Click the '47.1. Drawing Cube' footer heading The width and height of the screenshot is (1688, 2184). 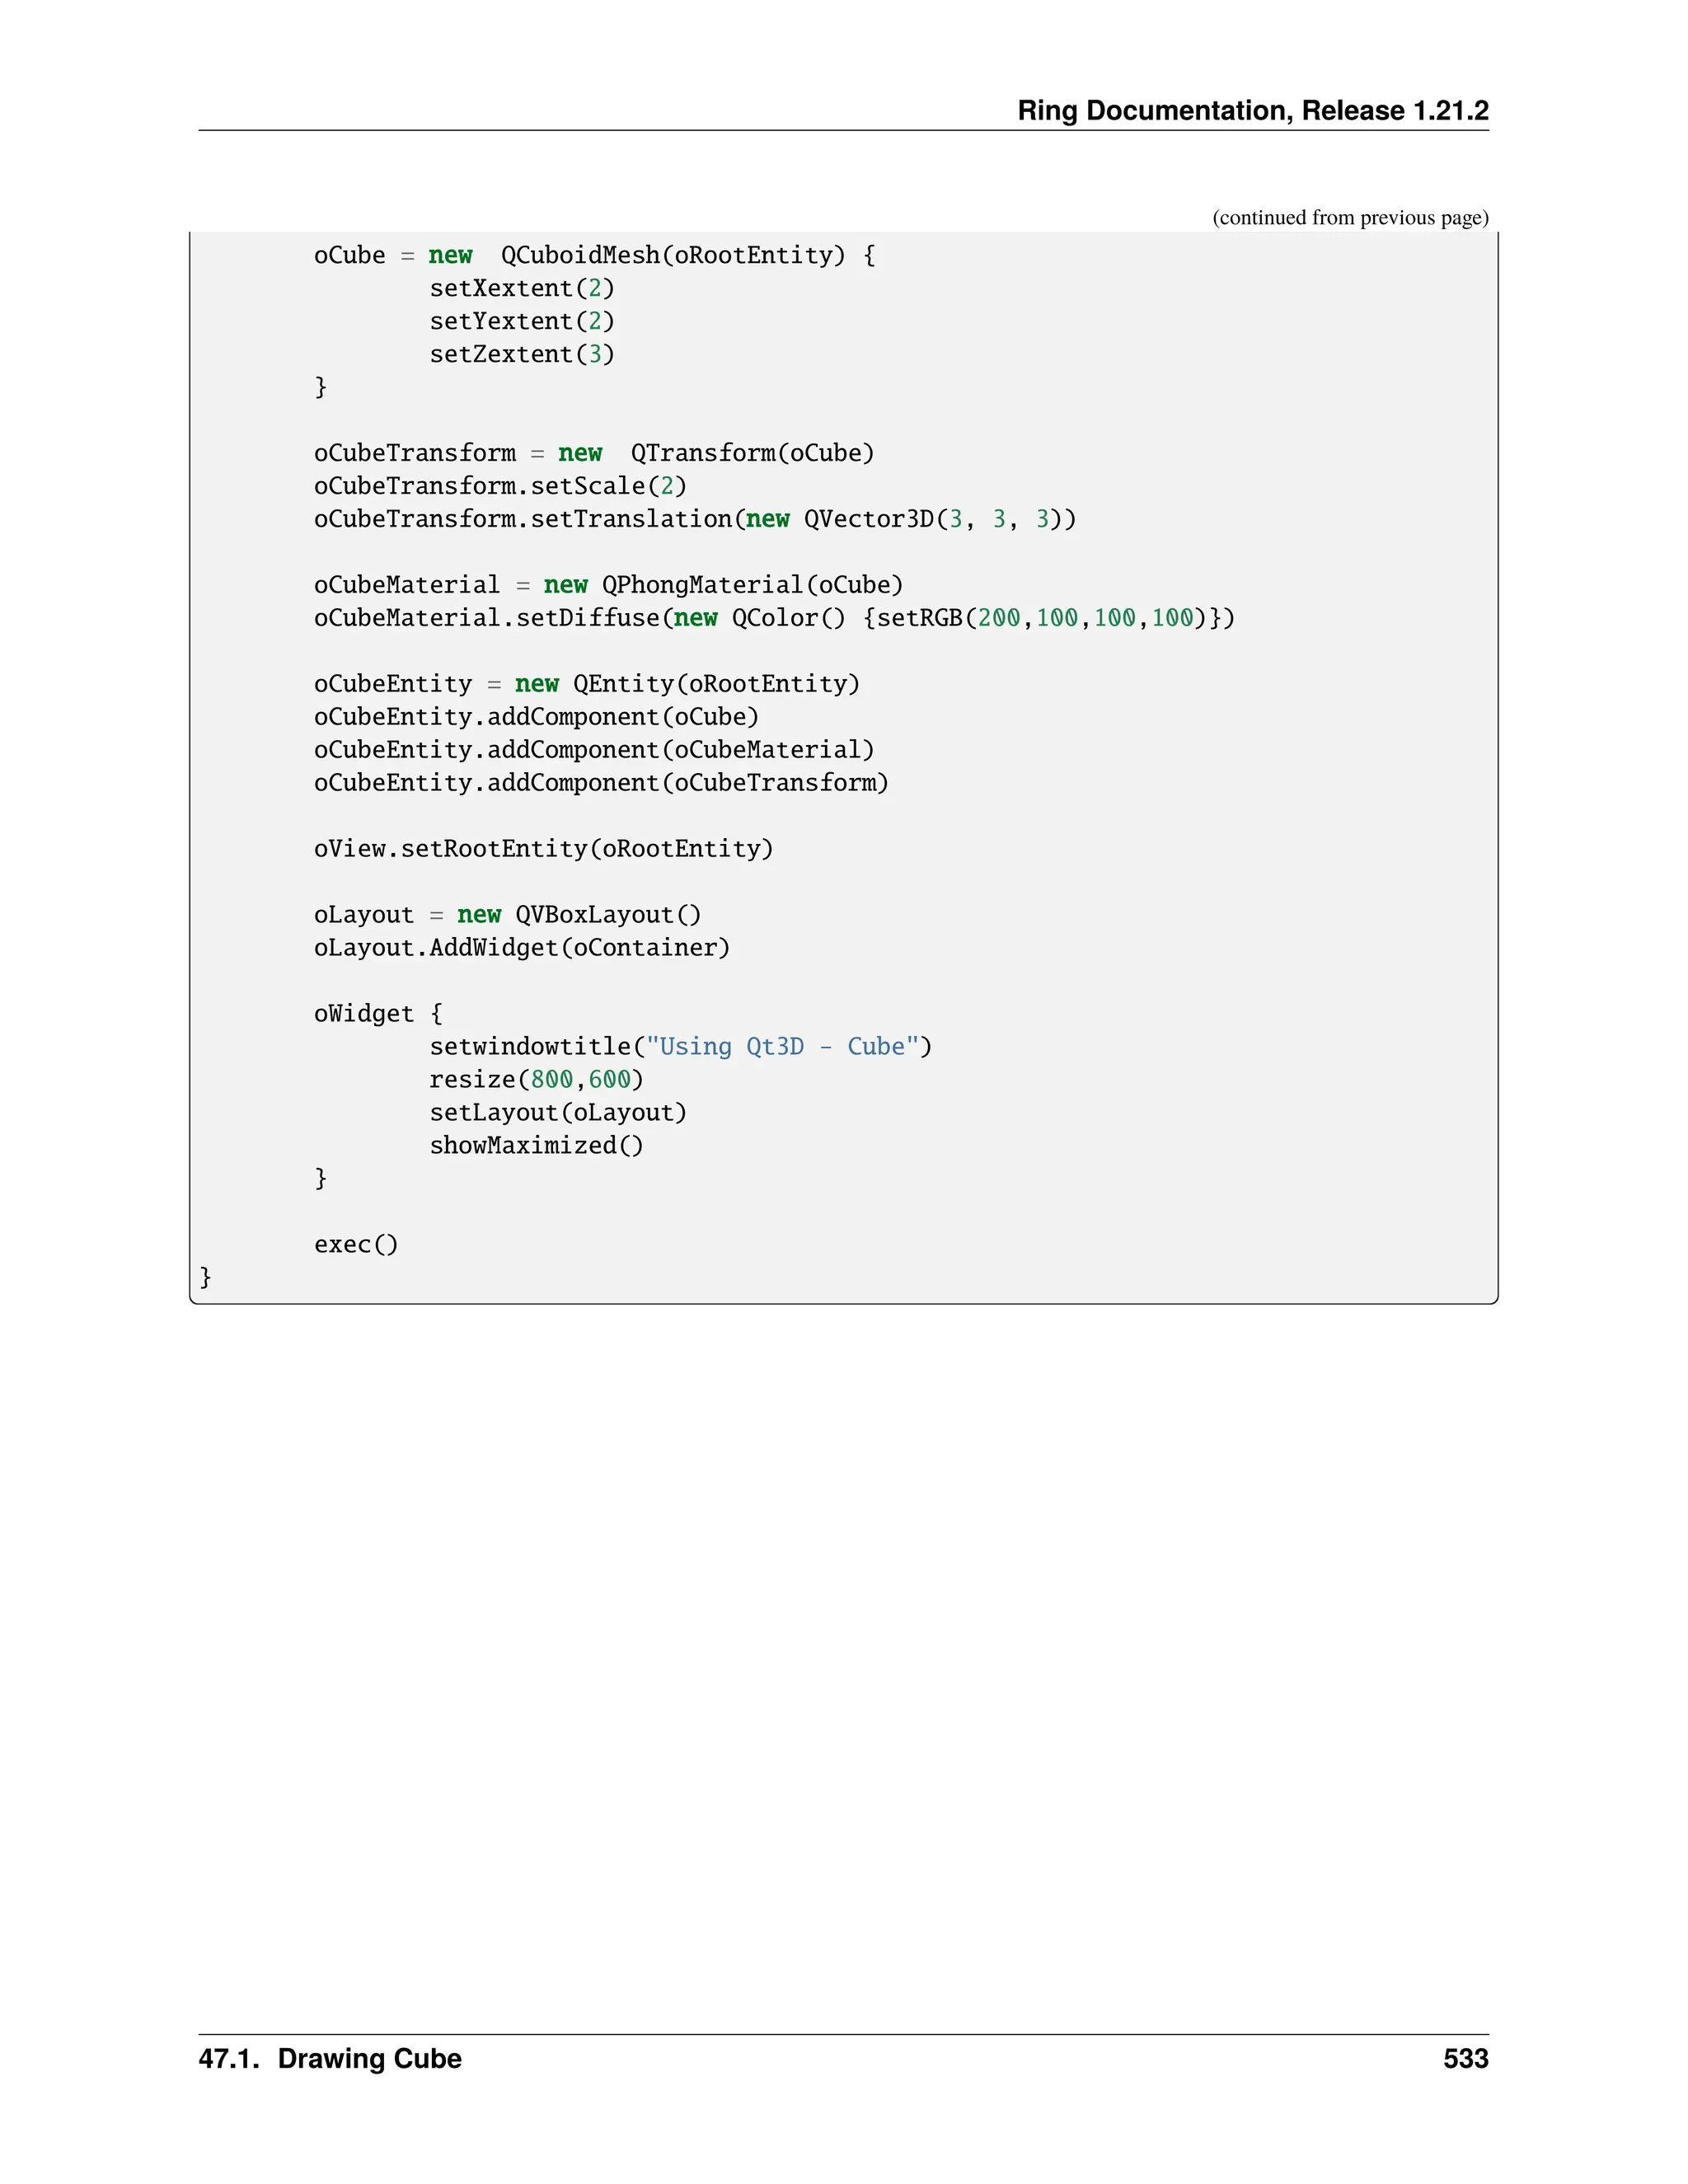(x=330, y=2059)
